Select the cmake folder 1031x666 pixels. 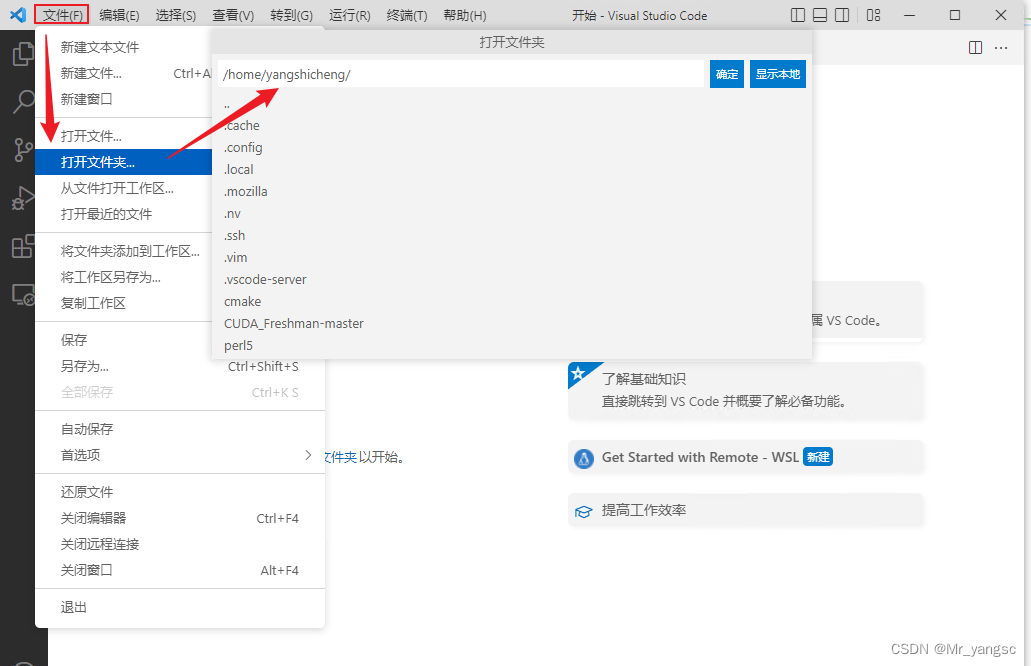(512, 302)
